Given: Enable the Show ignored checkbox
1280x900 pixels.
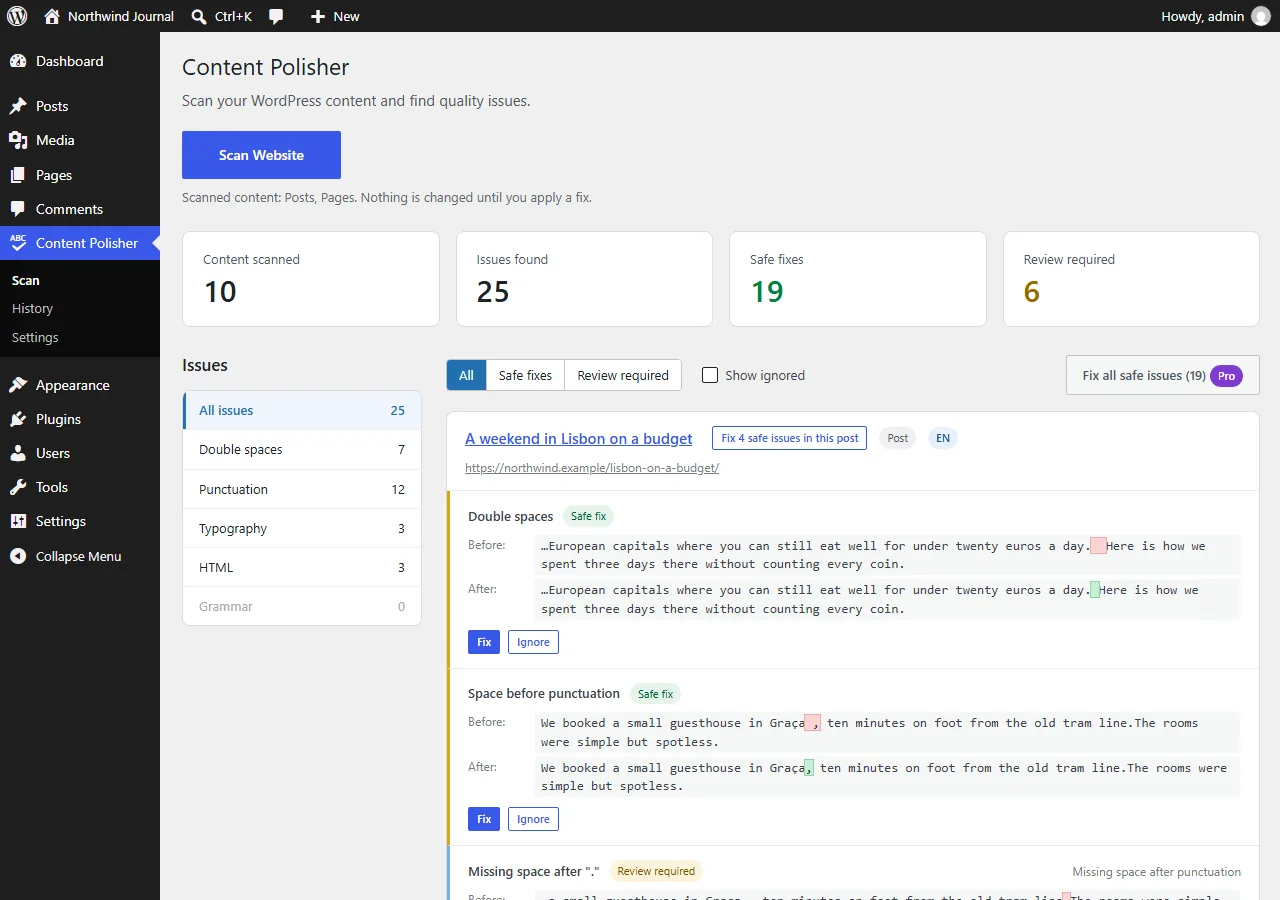Looking at the screenshot, I should click(710, 375).
